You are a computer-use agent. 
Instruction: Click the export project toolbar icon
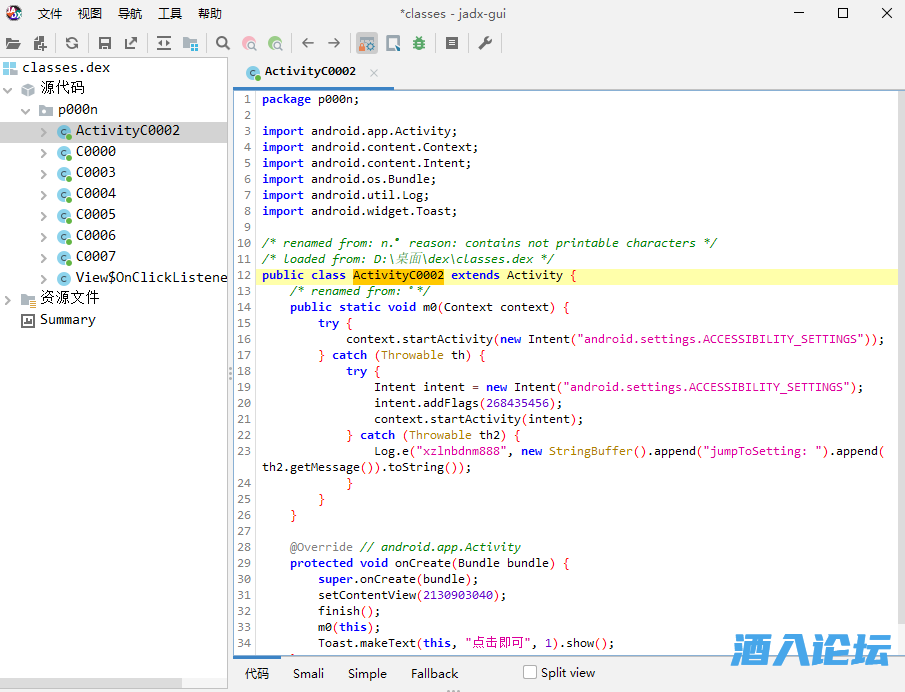pyautogui.click(x=131, y=43)
